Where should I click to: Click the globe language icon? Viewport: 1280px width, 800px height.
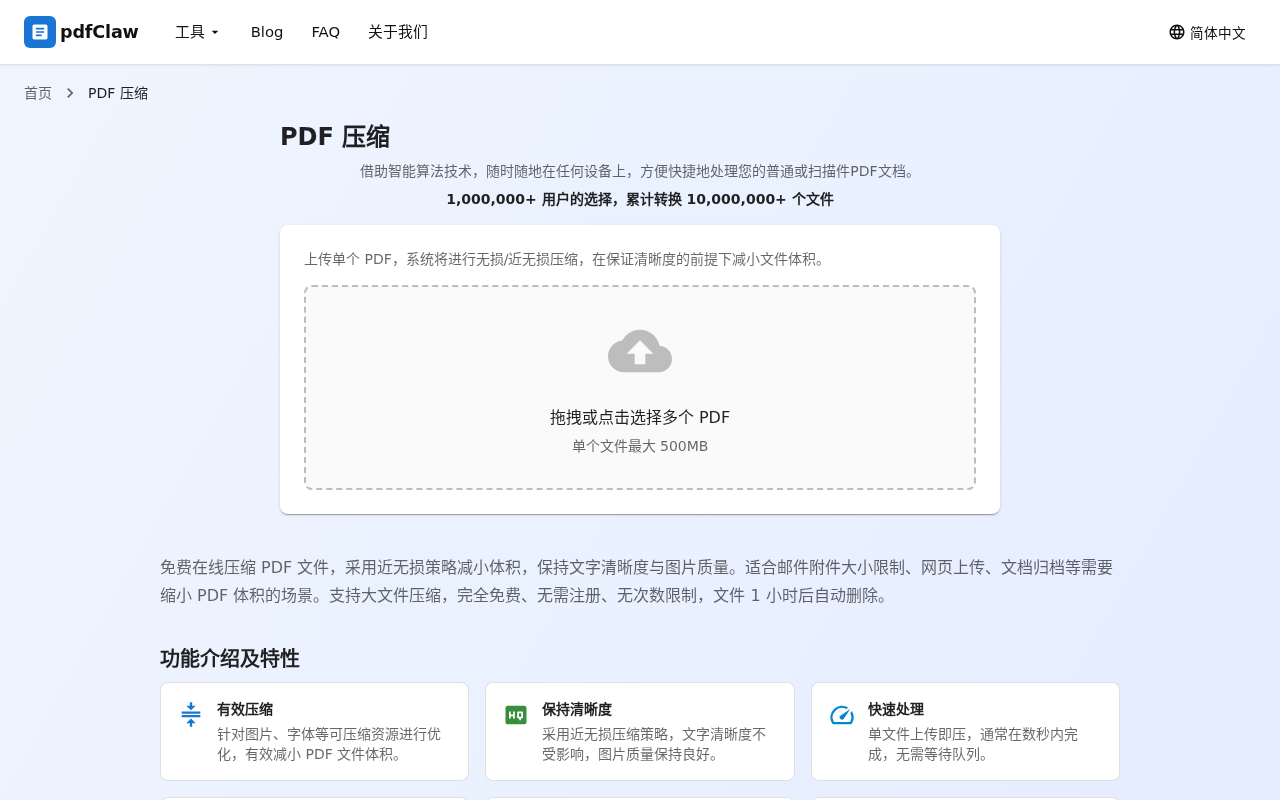1177,32
